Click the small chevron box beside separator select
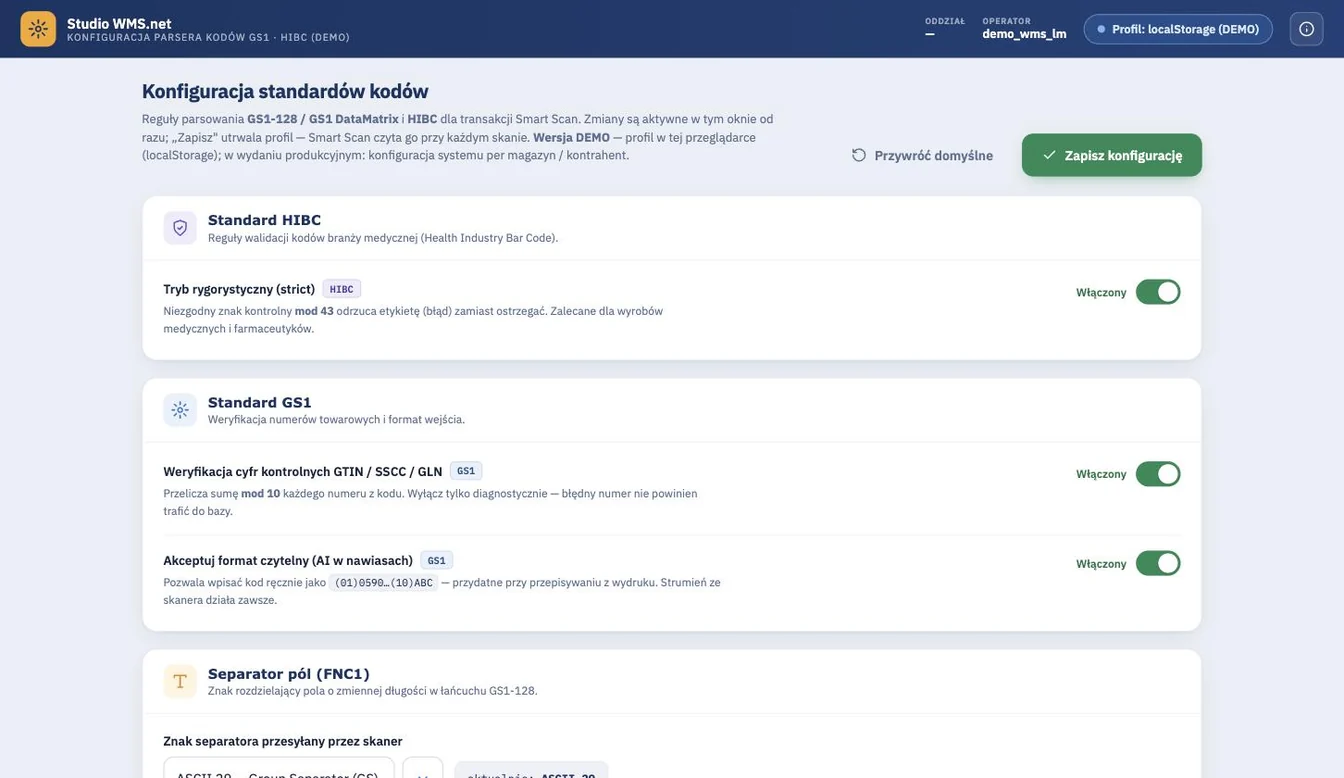Viewport: 1344px width, 778px height. [423, 768]
